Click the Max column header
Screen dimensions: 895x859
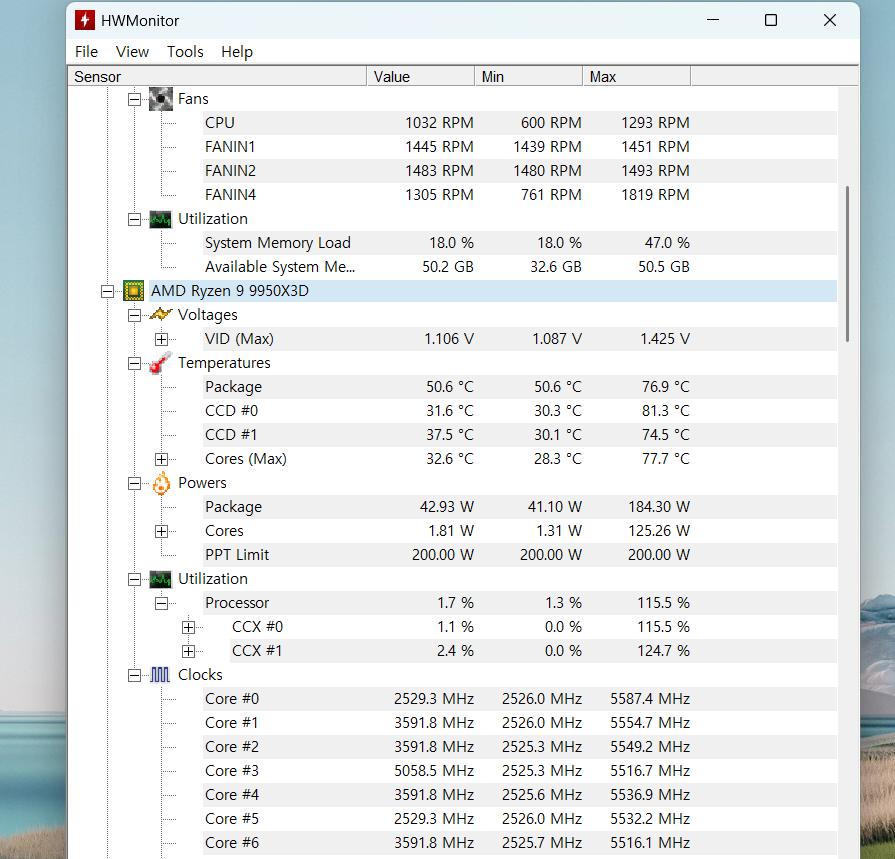point(636,76)
